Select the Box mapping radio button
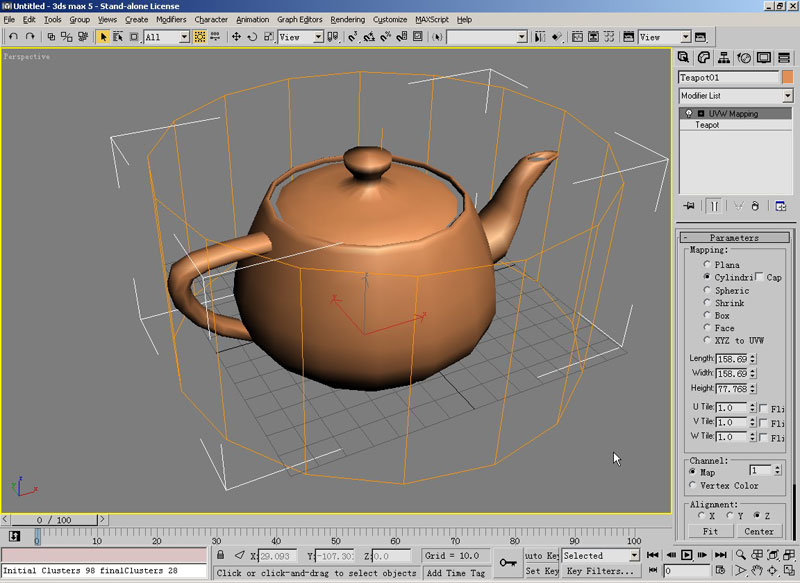This screenshot has width=800, height=583. [708, 315]
